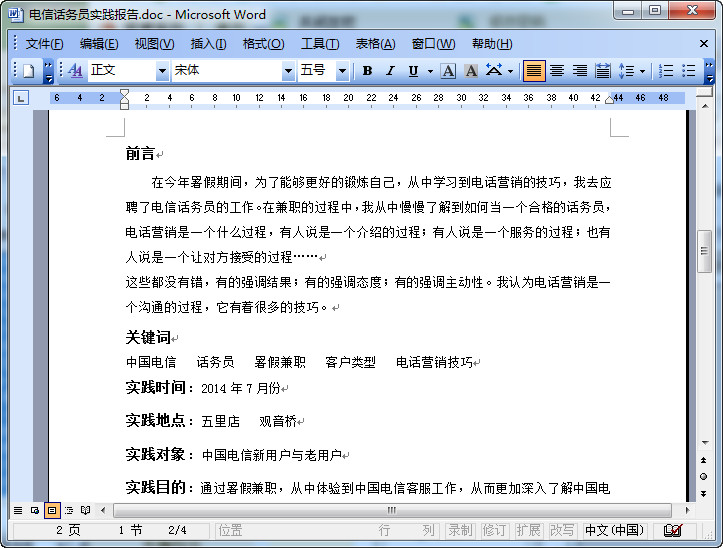Viewport: 723px width, 548px height.
Task: Toggle Underline formatting
Action: 413,71
